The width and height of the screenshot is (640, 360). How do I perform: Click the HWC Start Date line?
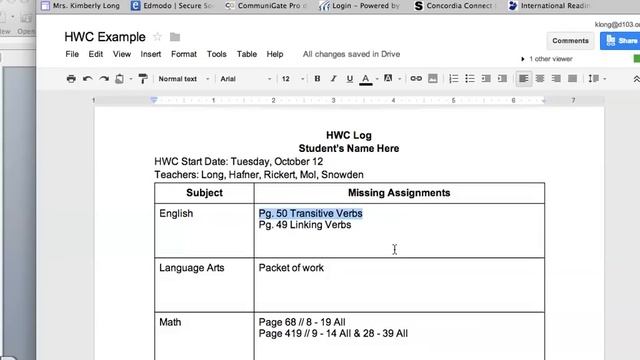(x=238, y=161)
